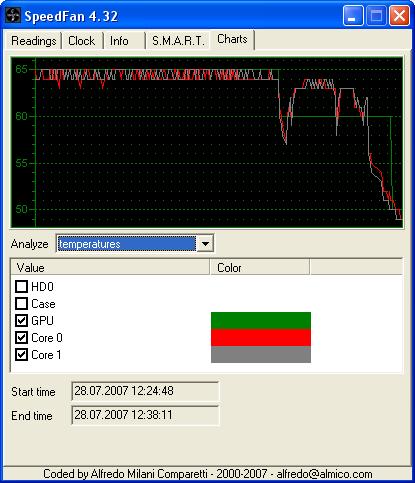
Task: Enable the HD0 checkbox
Action: click(22, 286)
